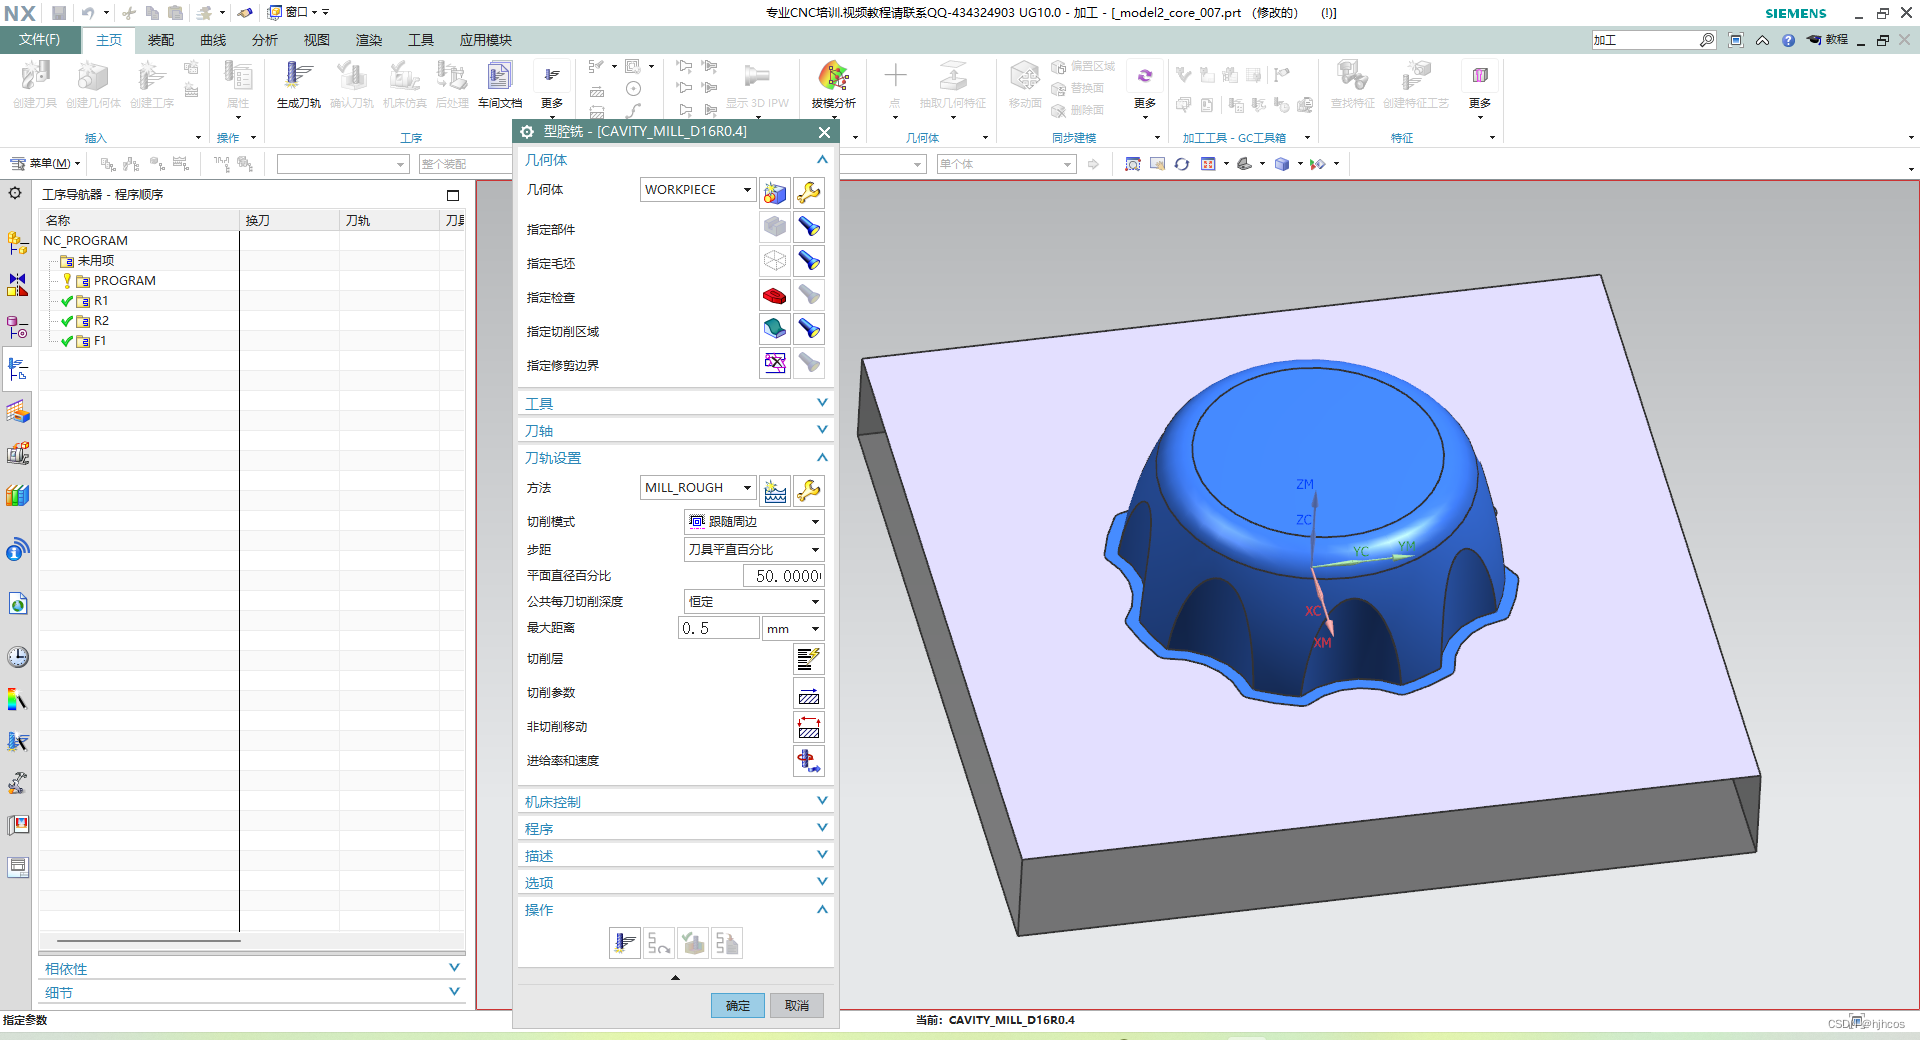
Task: Open cut pattern (切削模式) 跟随周边 dropdown
Action: tap(754, 522)
